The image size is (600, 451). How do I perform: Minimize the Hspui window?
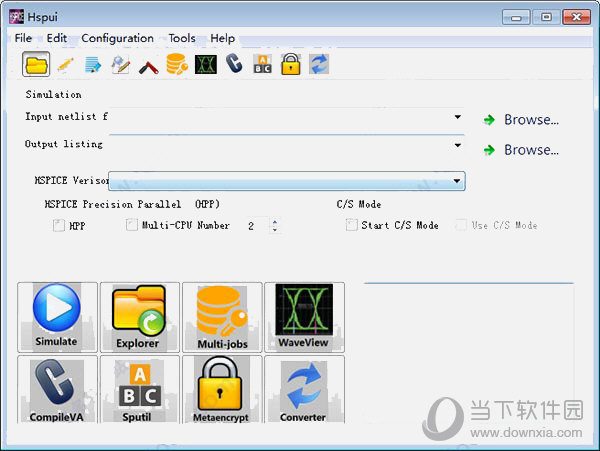(x=516, y=17)
